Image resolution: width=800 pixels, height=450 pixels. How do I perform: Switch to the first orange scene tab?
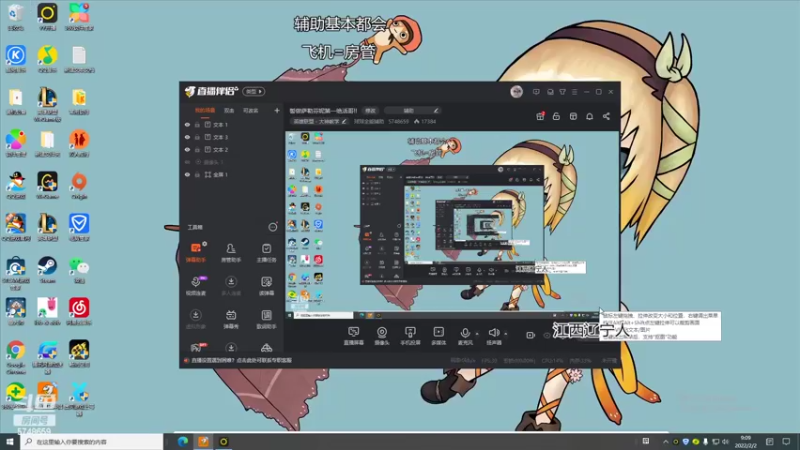click(x=205, y=111)
